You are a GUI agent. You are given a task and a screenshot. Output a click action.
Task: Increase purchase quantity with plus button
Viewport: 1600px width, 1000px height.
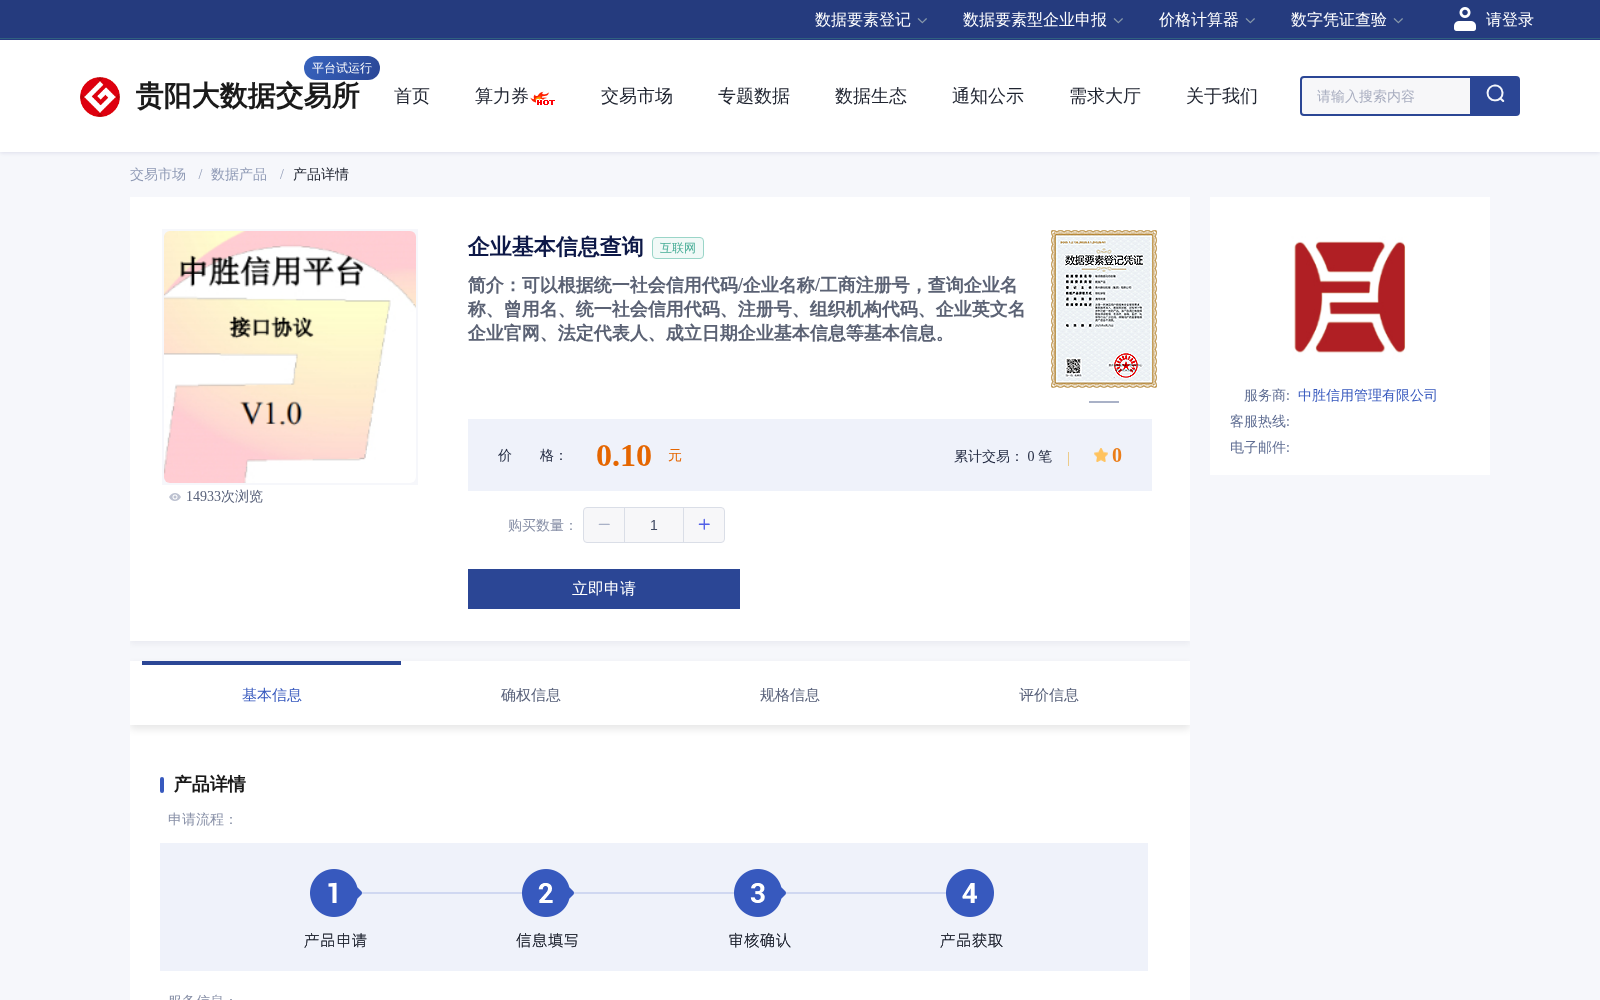click(704, 525)
